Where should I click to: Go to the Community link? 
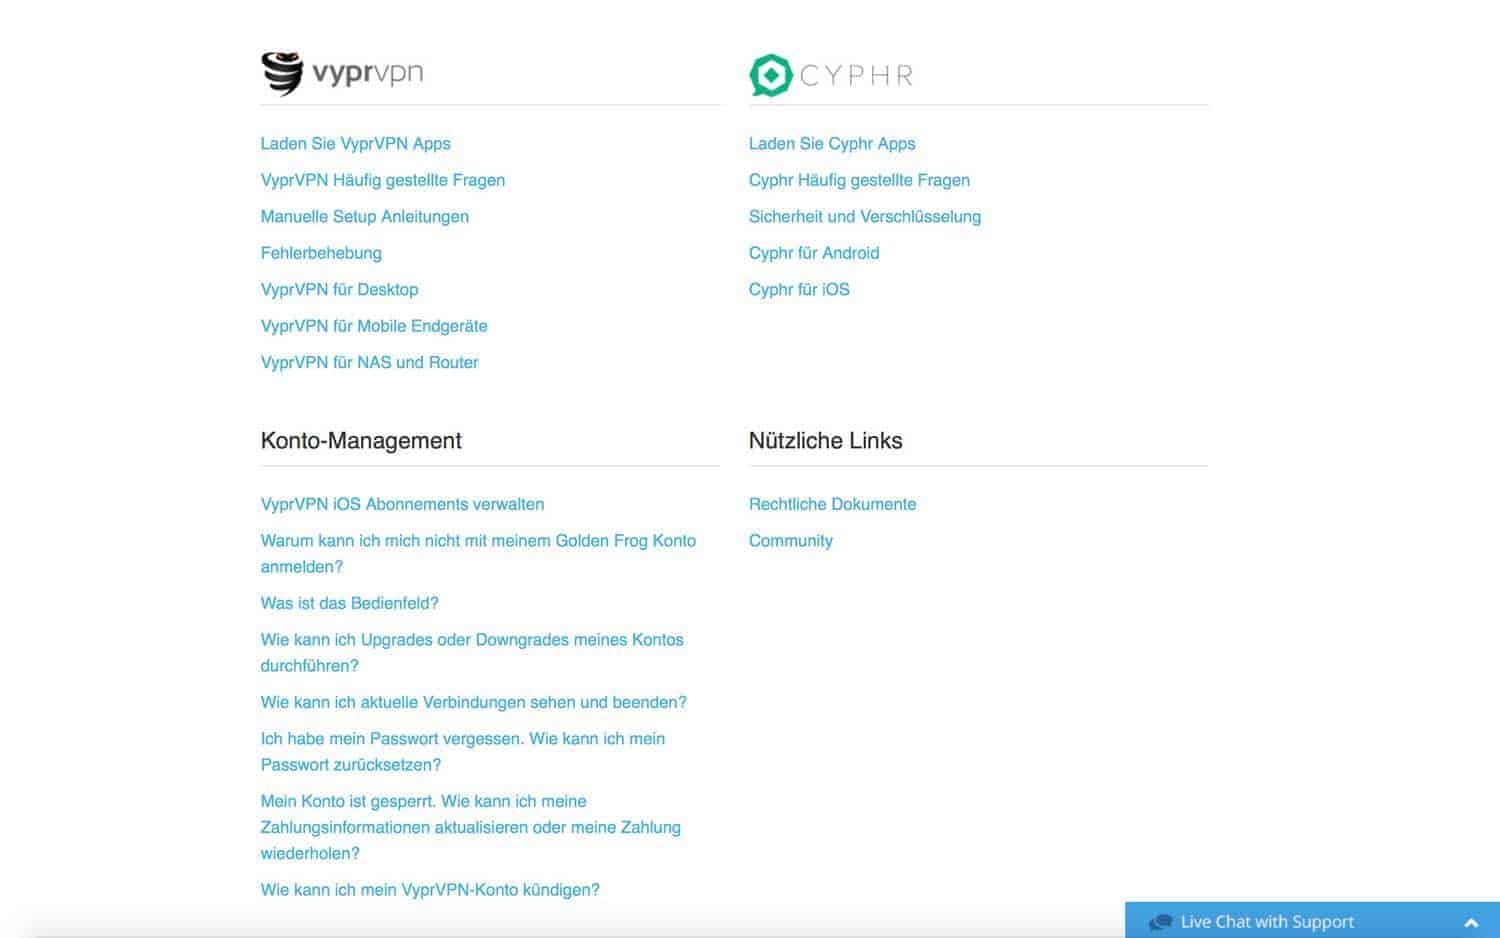tap(790, 541)
